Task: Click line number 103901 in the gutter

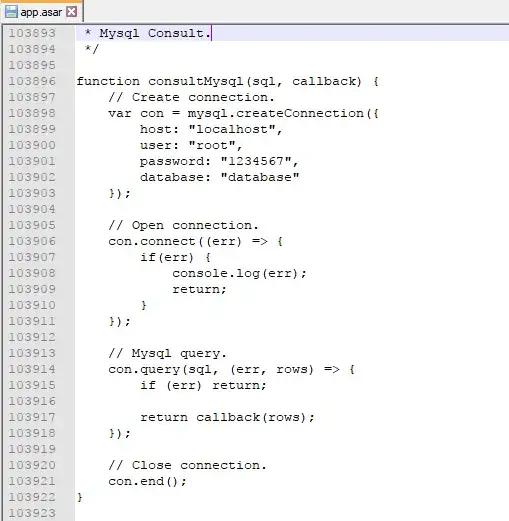Action: click(32, 161)
